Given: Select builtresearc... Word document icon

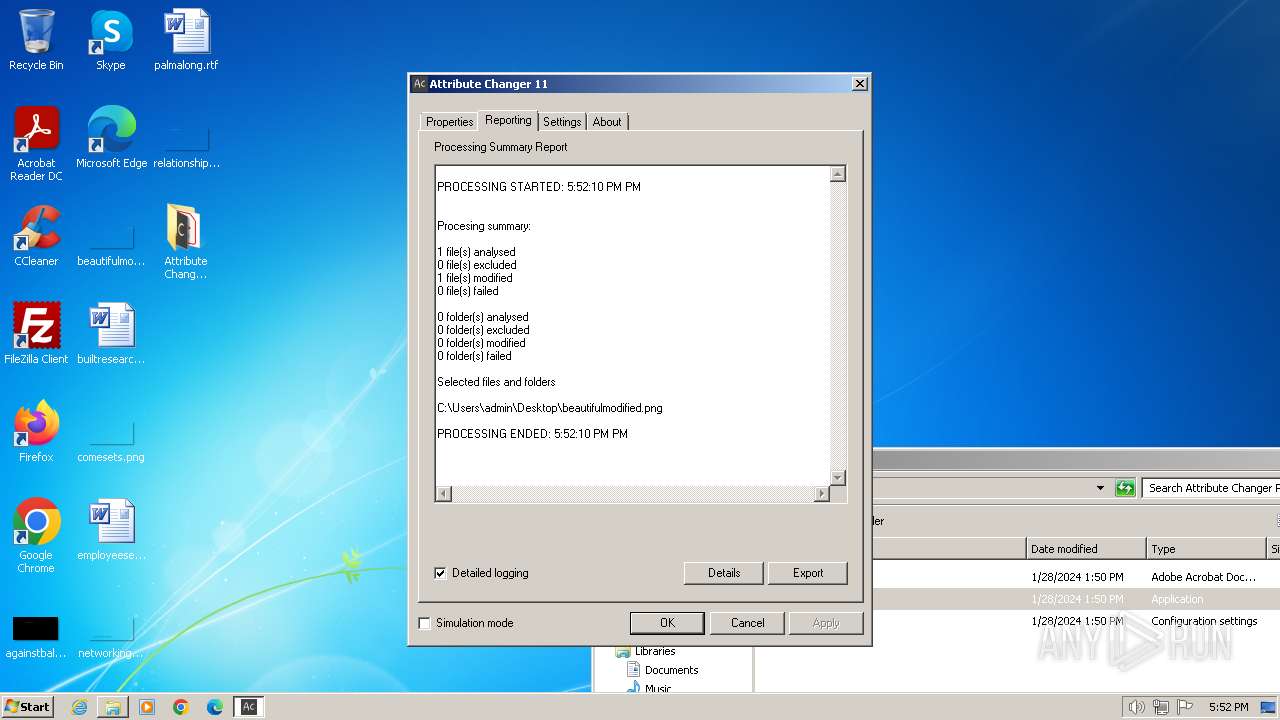Looking at the screenshot, I should pos(111,334).
